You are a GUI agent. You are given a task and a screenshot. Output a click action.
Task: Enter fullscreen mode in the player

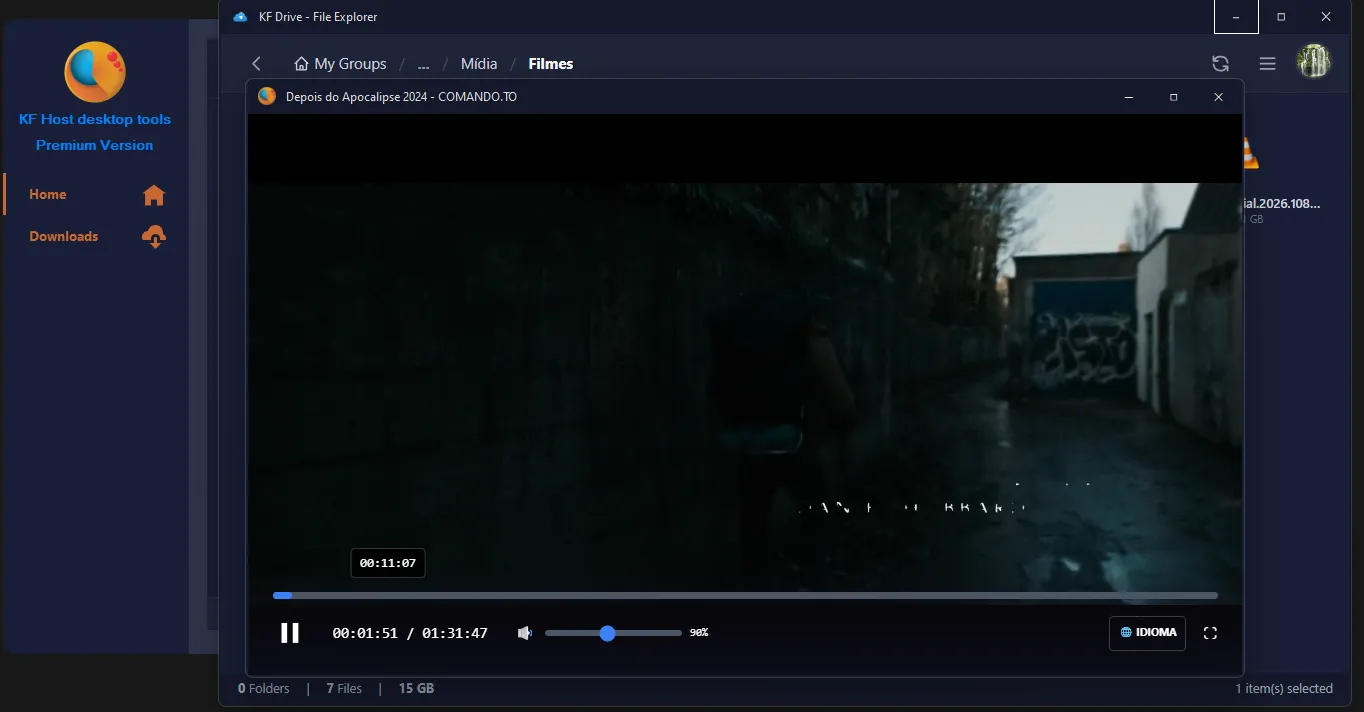pos(1210,633)
